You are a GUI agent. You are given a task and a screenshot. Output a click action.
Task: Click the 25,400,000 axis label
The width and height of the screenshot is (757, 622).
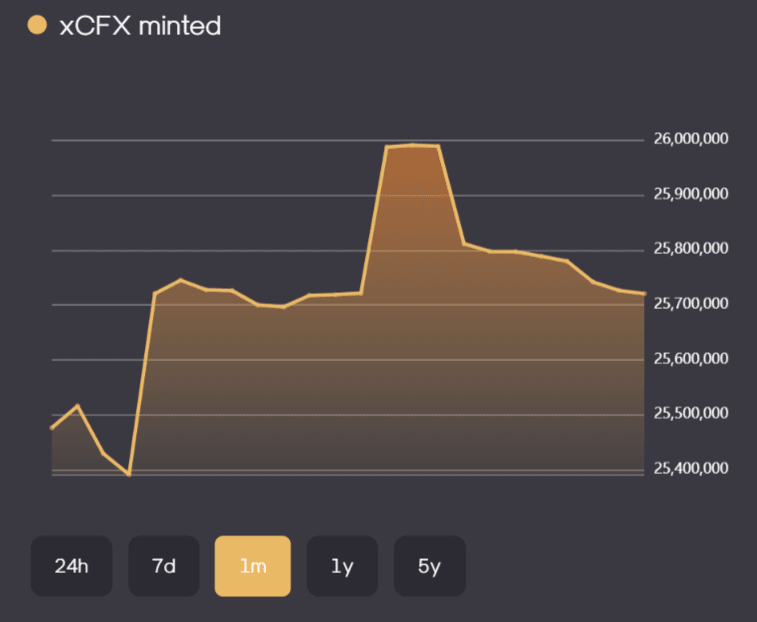pyautogui.click(x=691, y=468)
